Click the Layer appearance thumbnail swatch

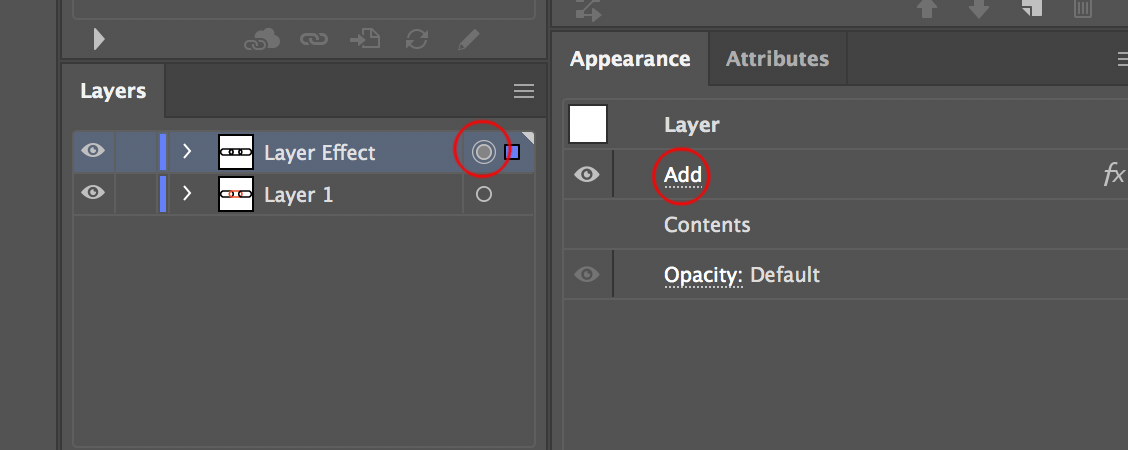tap(588, 124)
